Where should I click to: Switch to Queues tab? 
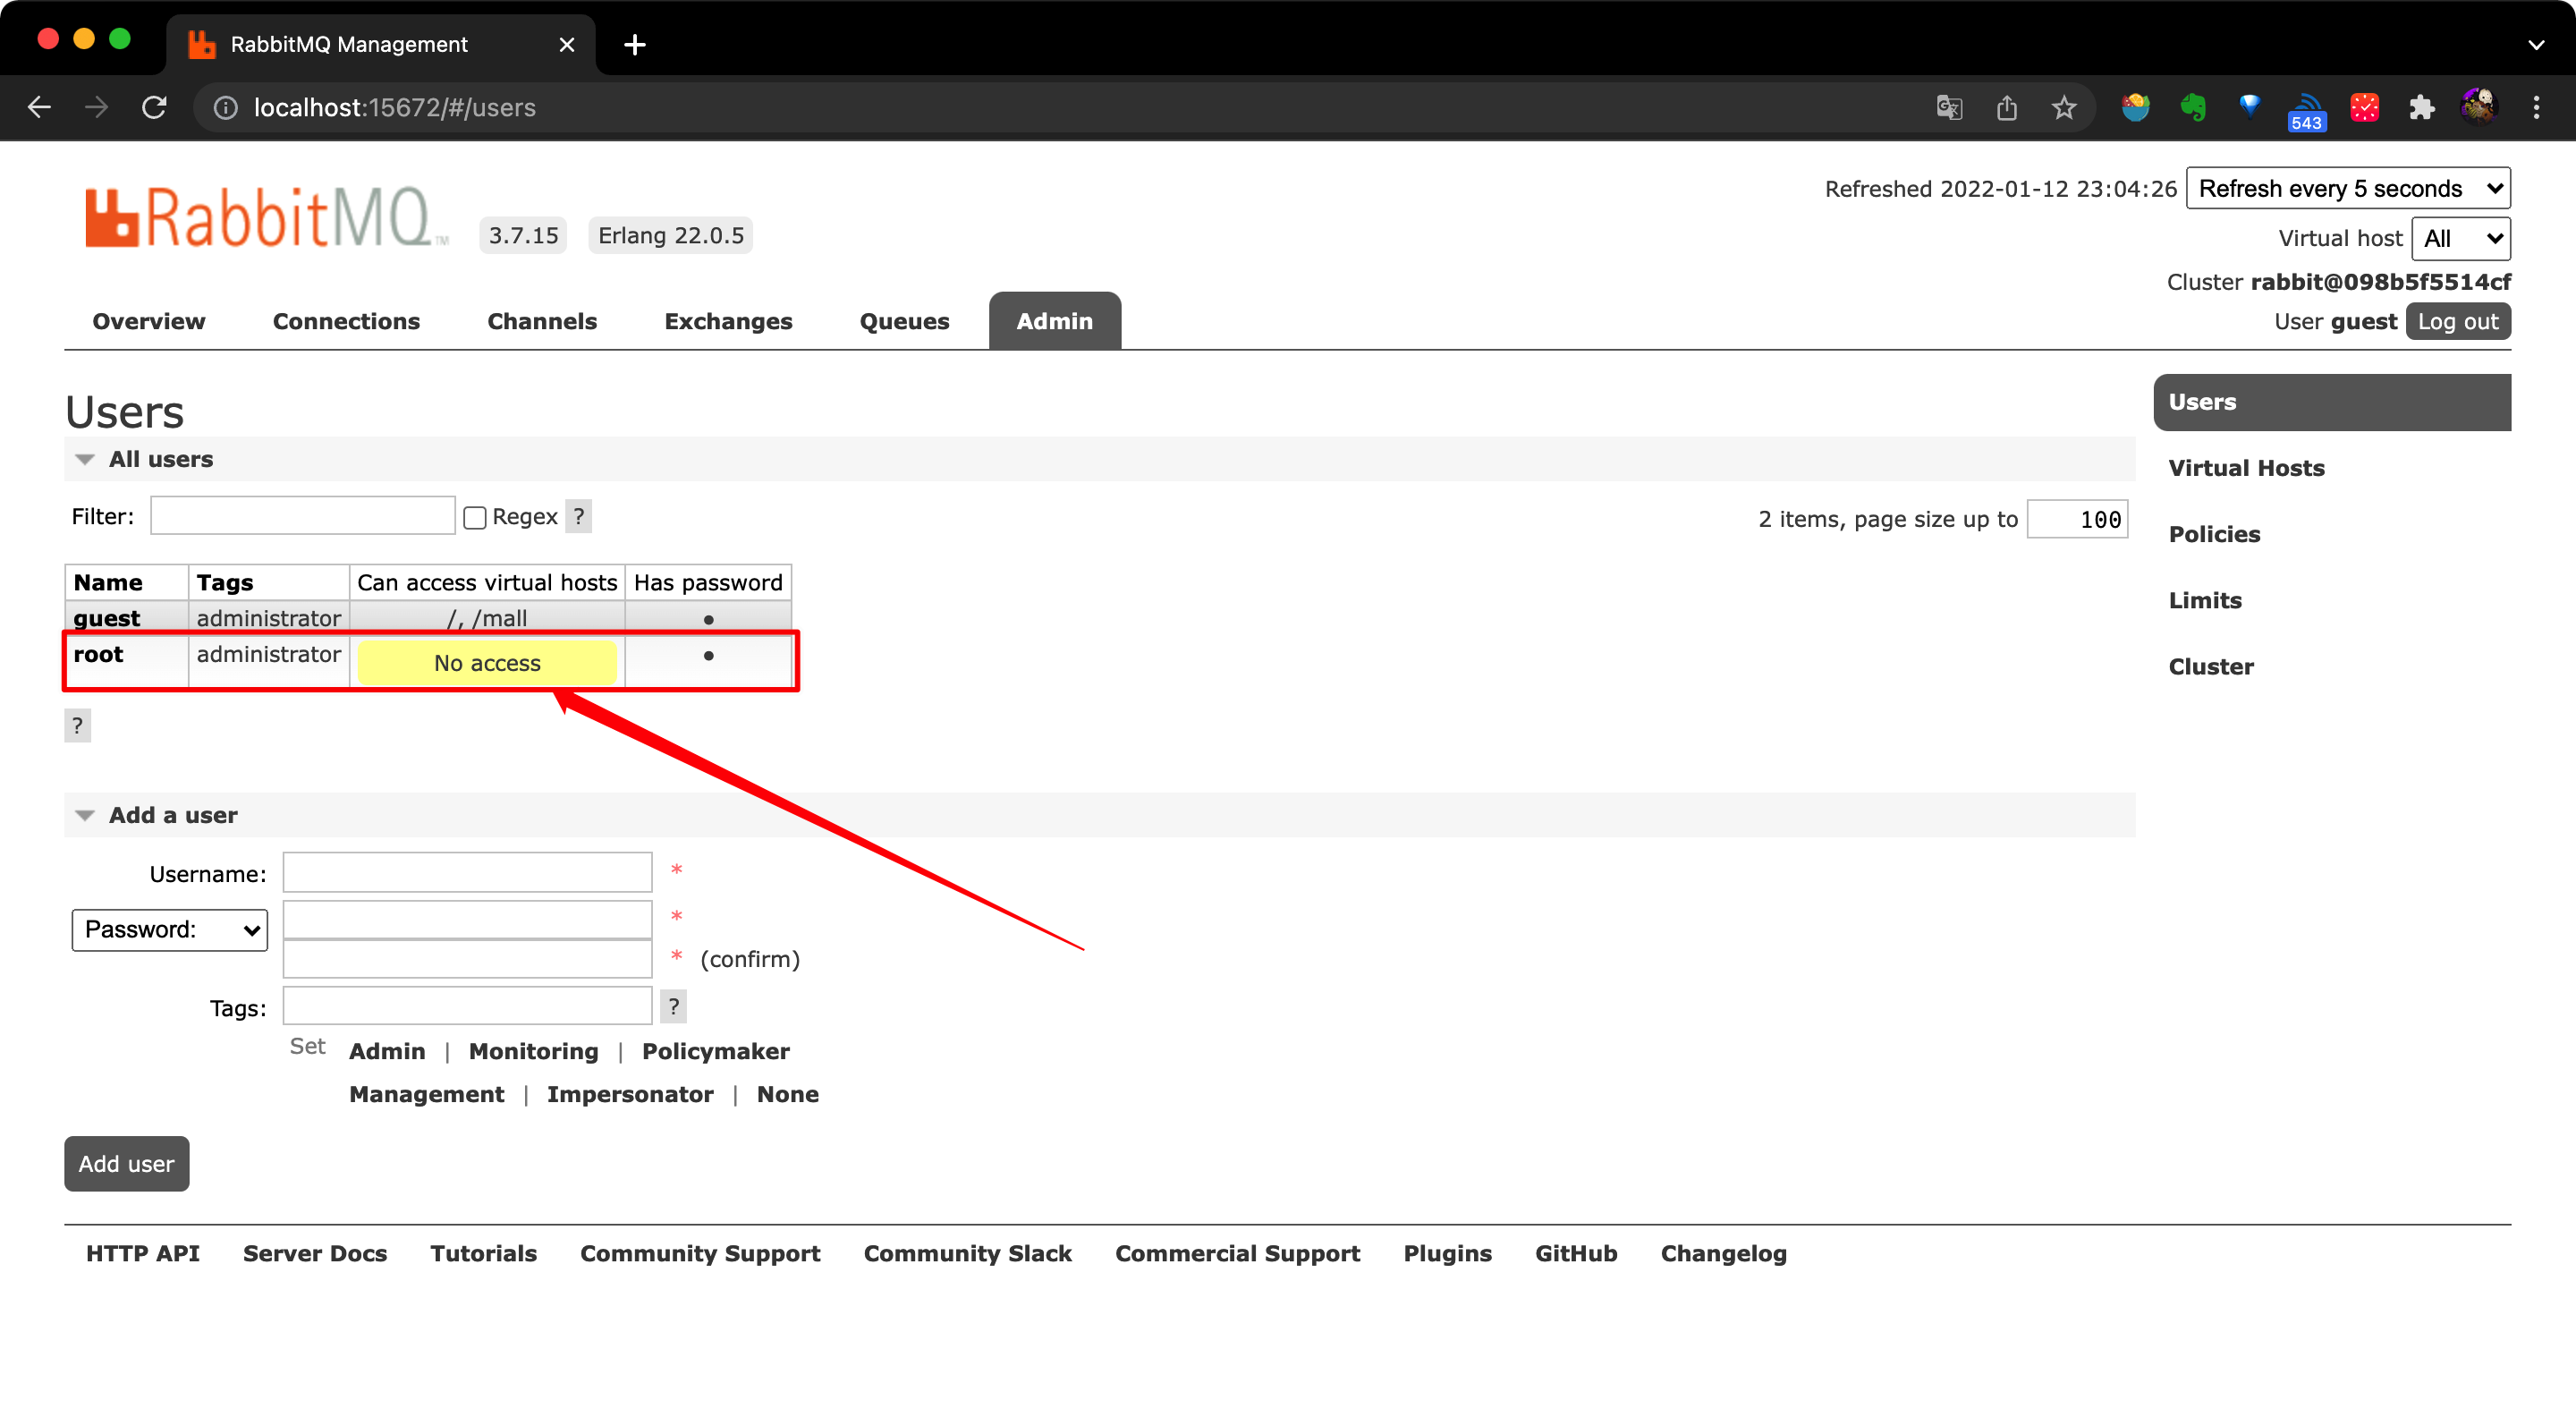coord(904,321)
